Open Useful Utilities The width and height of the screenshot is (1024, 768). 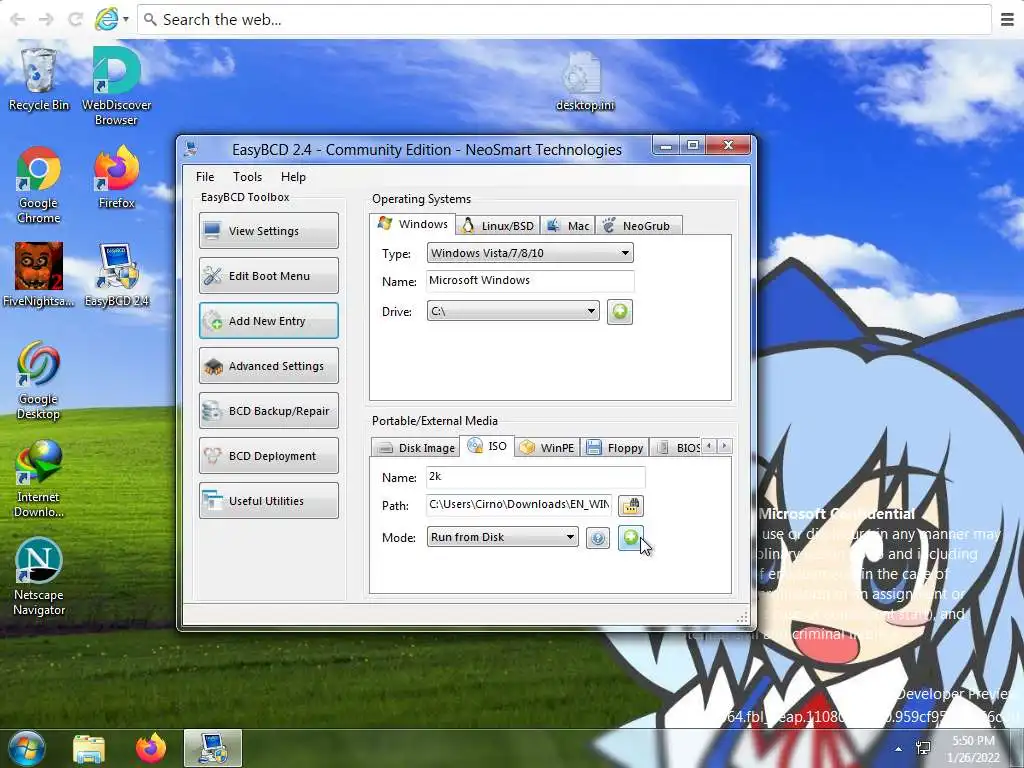pos(269,501)
